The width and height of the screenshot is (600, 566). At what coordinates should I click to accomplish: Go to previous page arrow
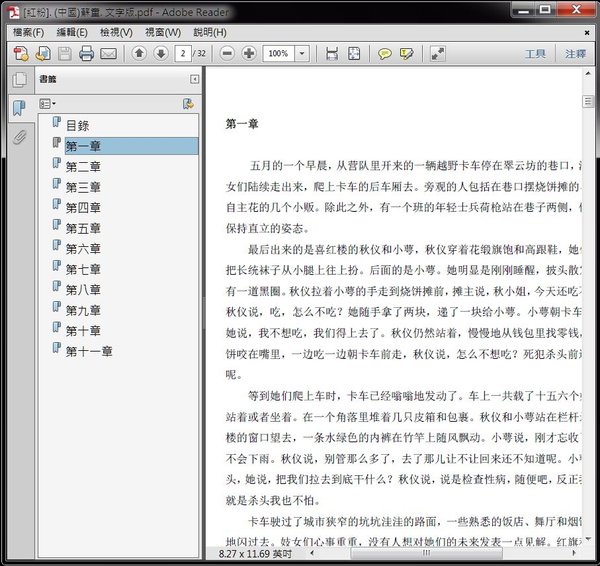(x=139, y=53)
